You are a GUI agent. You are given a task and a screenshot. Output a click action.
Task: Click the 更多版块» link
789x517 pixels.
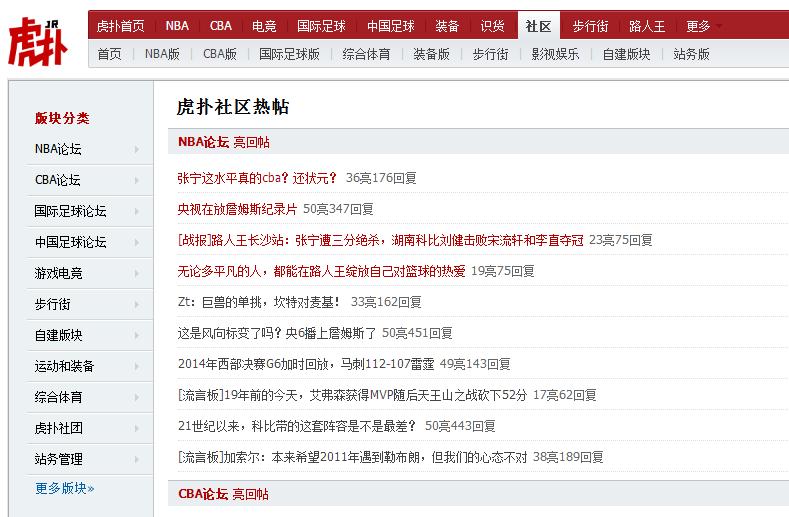[x=64, y=488]
